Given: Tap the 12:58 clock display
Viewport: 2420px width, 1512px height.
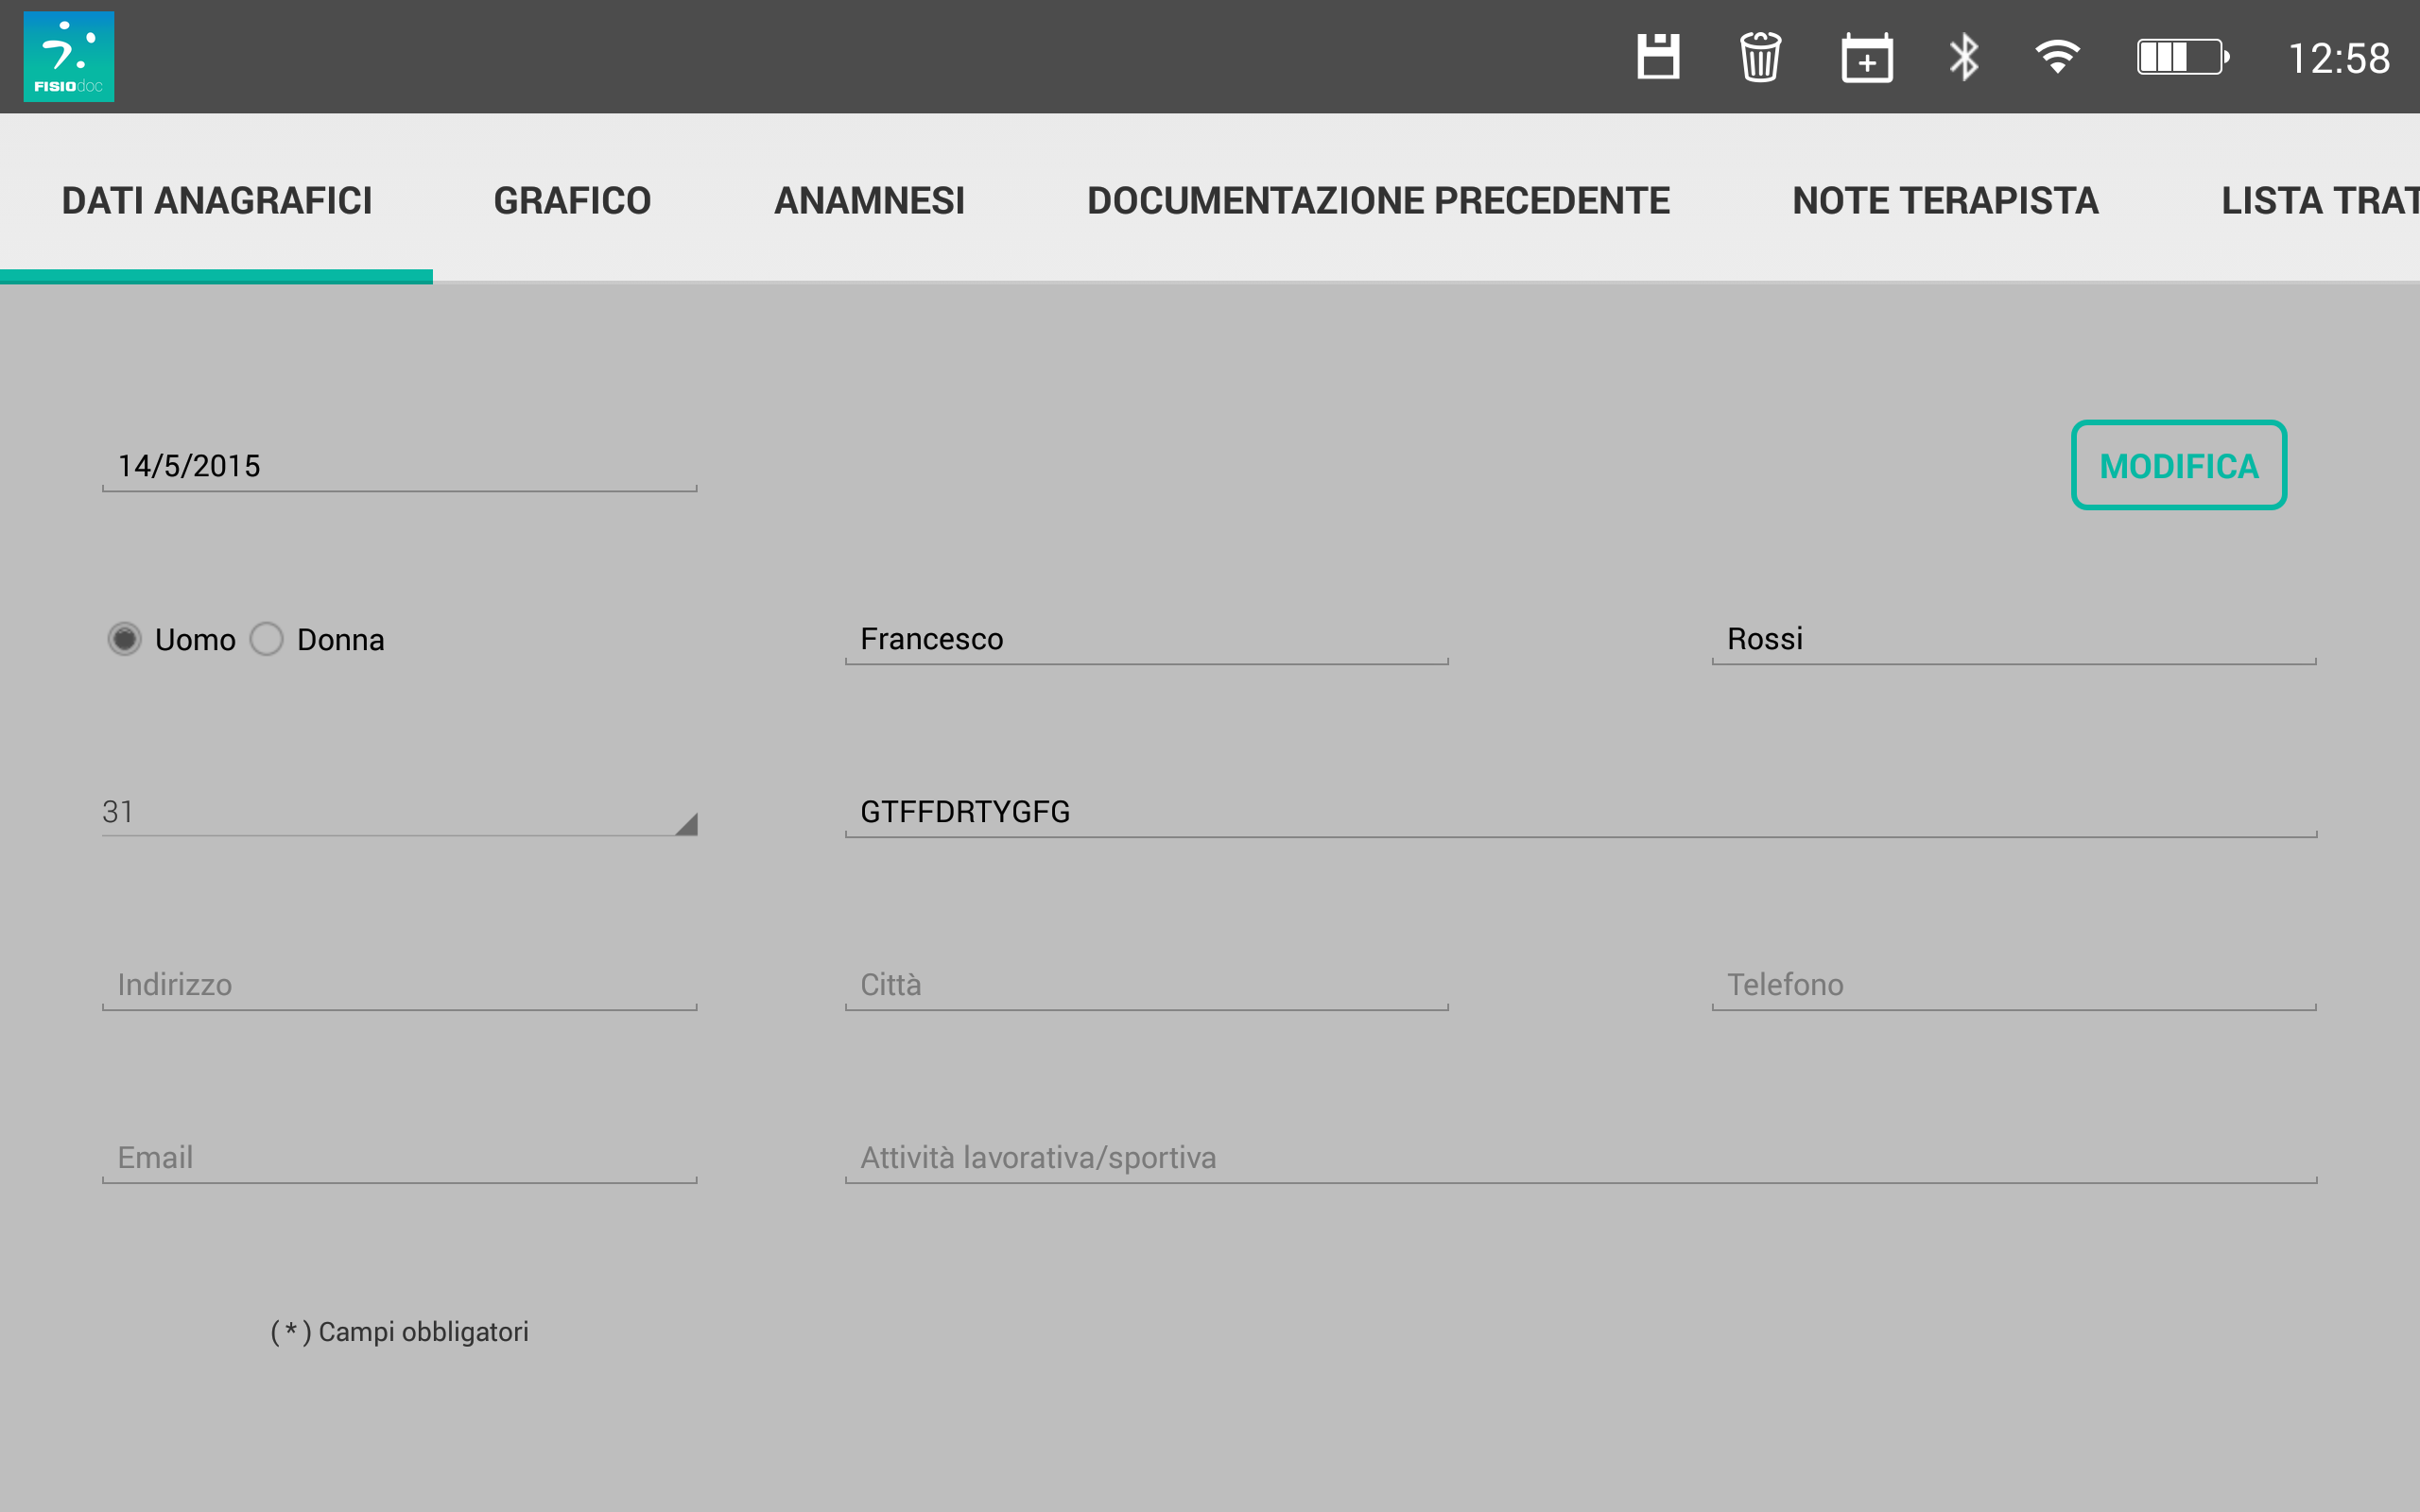Looking at the screenshot, I should [2338, 59].
